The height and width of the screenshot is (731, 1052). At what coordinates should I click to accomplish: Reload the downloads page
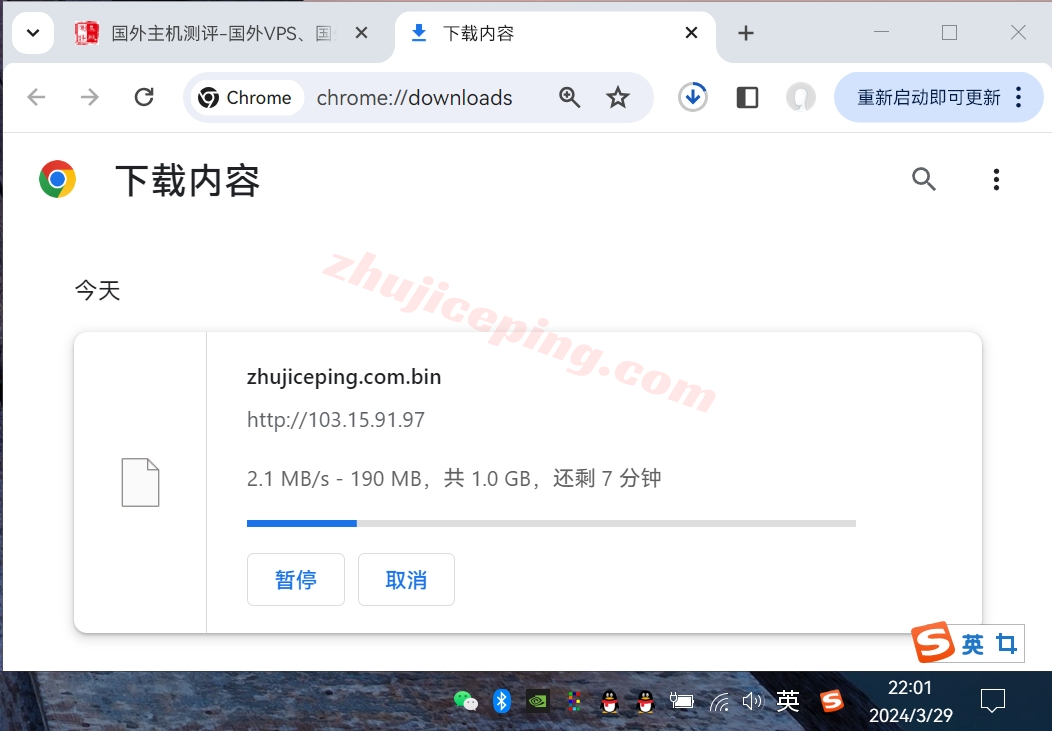(144, 97)
